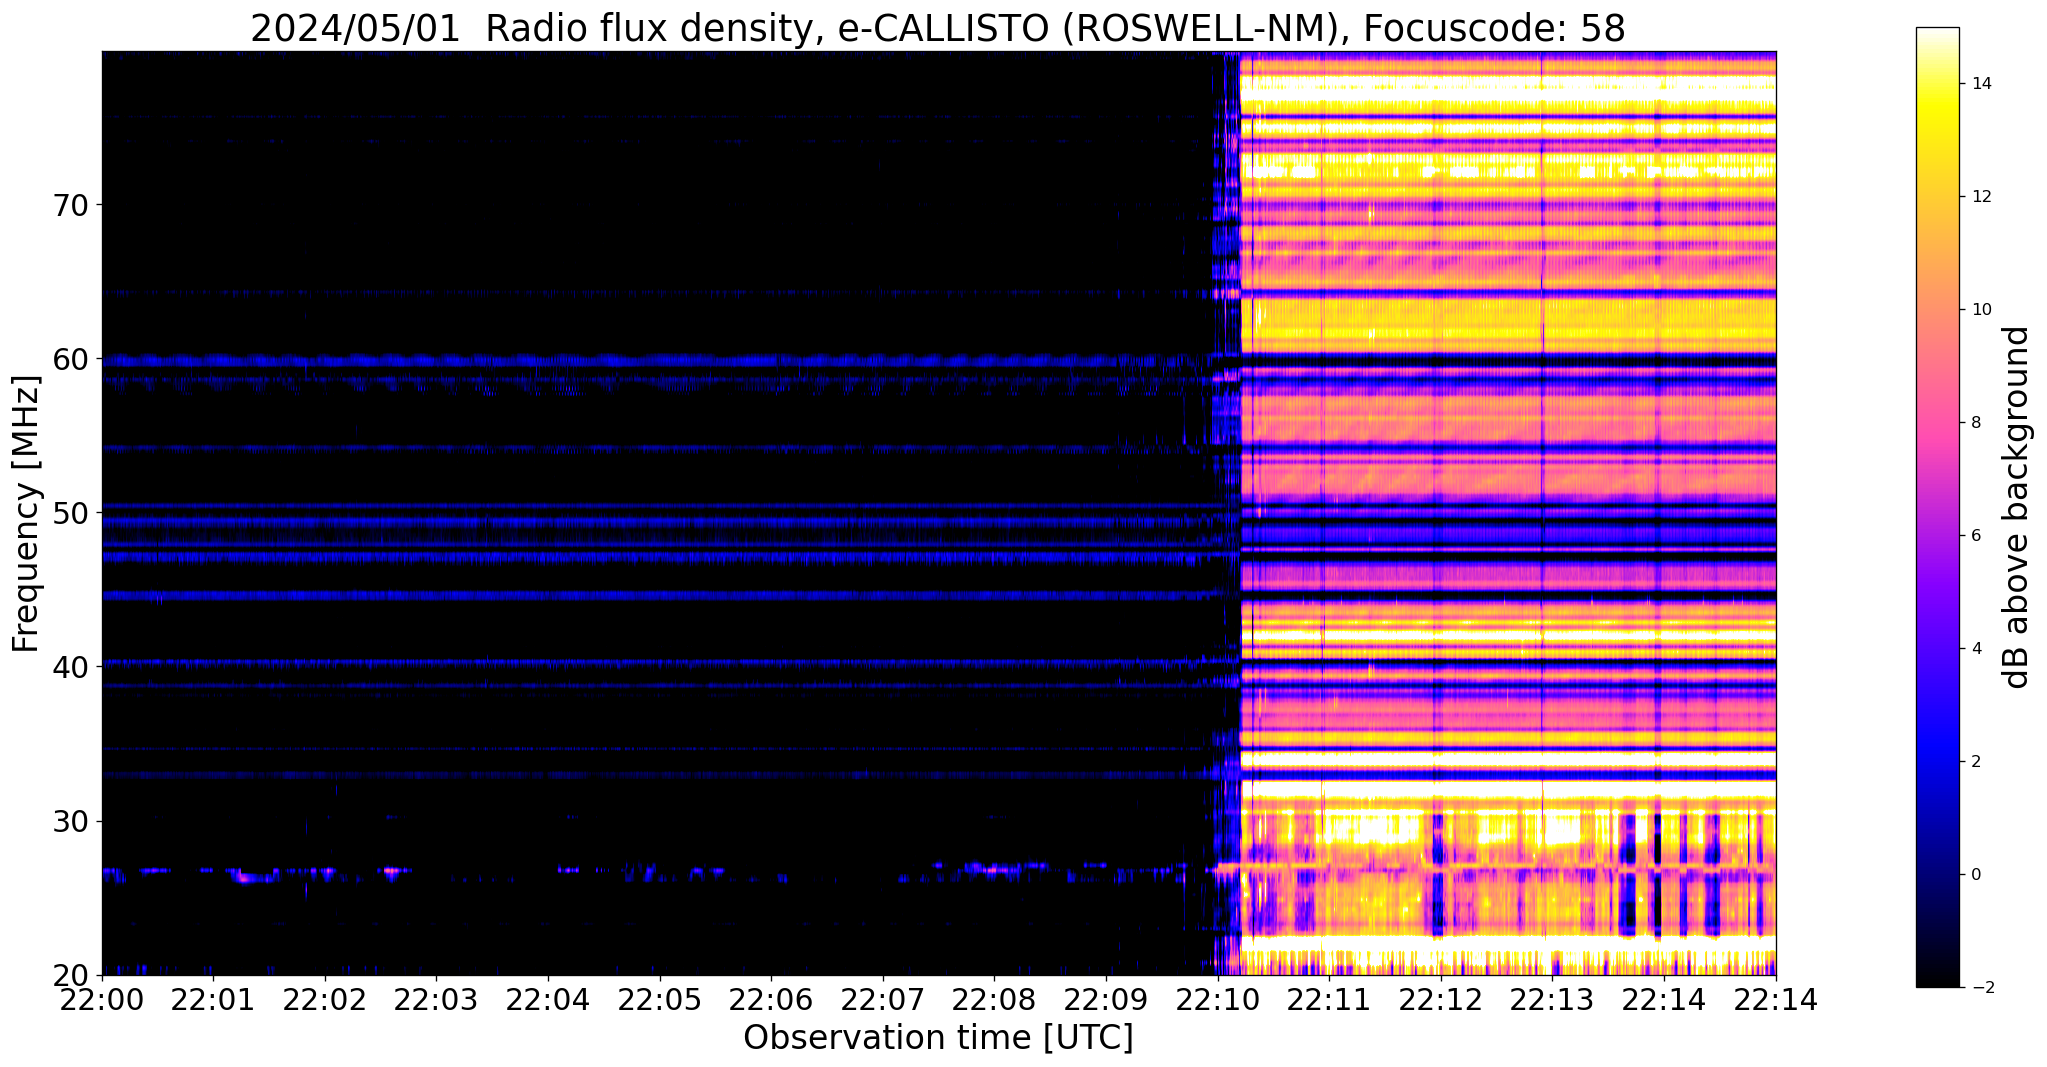
Task: Click the 20 MHz frequency tick label
Action: click(69, 975)
